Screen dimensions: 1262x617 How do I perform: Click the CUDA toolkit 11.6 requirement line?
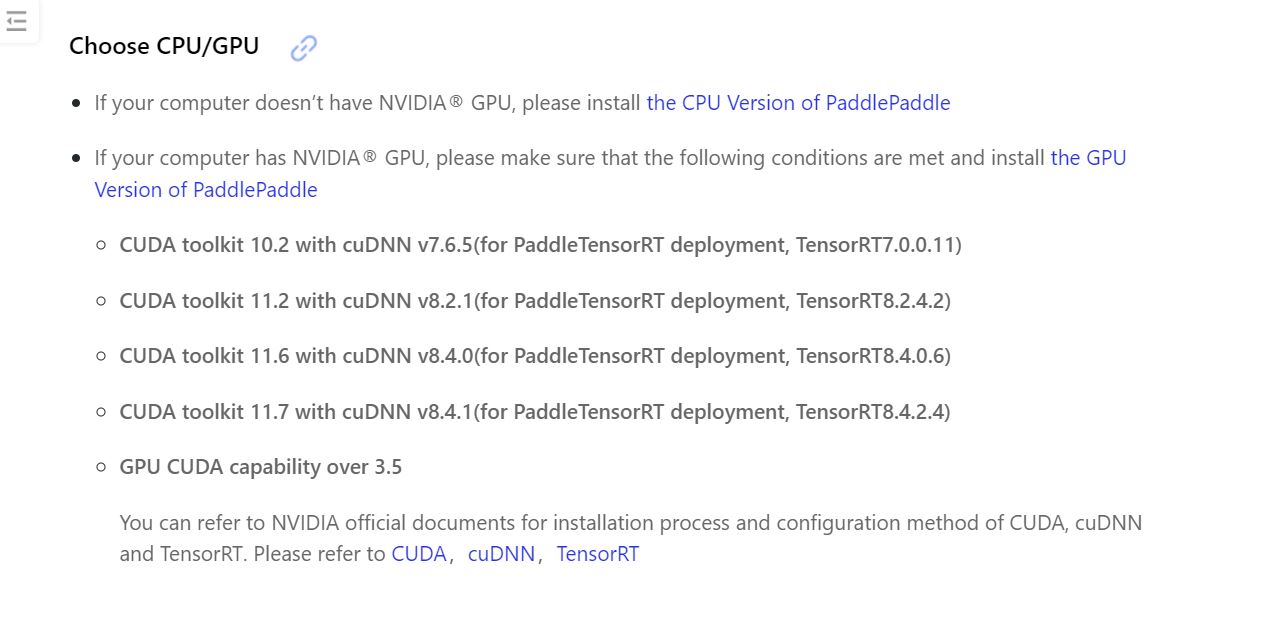pos(535,356)
